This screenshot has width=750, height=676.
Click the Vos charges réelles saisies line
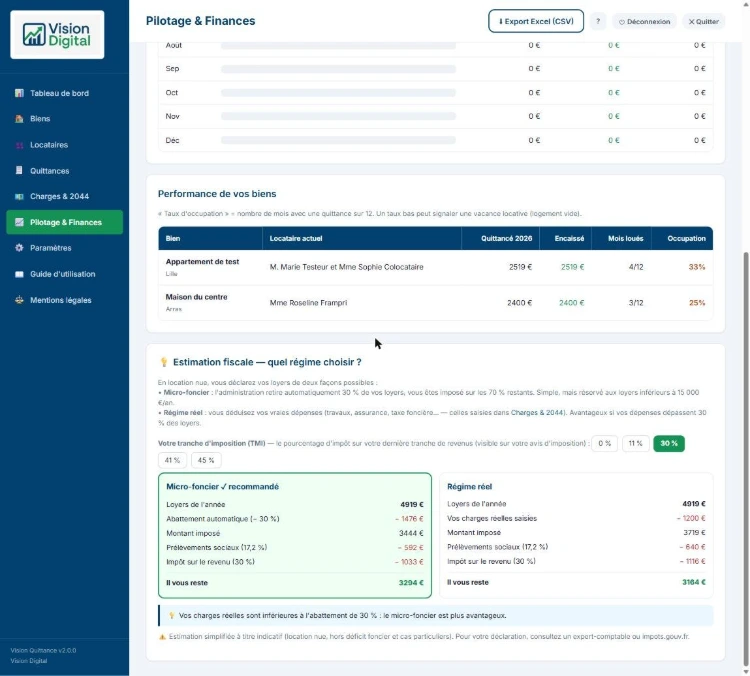[576, 518]
